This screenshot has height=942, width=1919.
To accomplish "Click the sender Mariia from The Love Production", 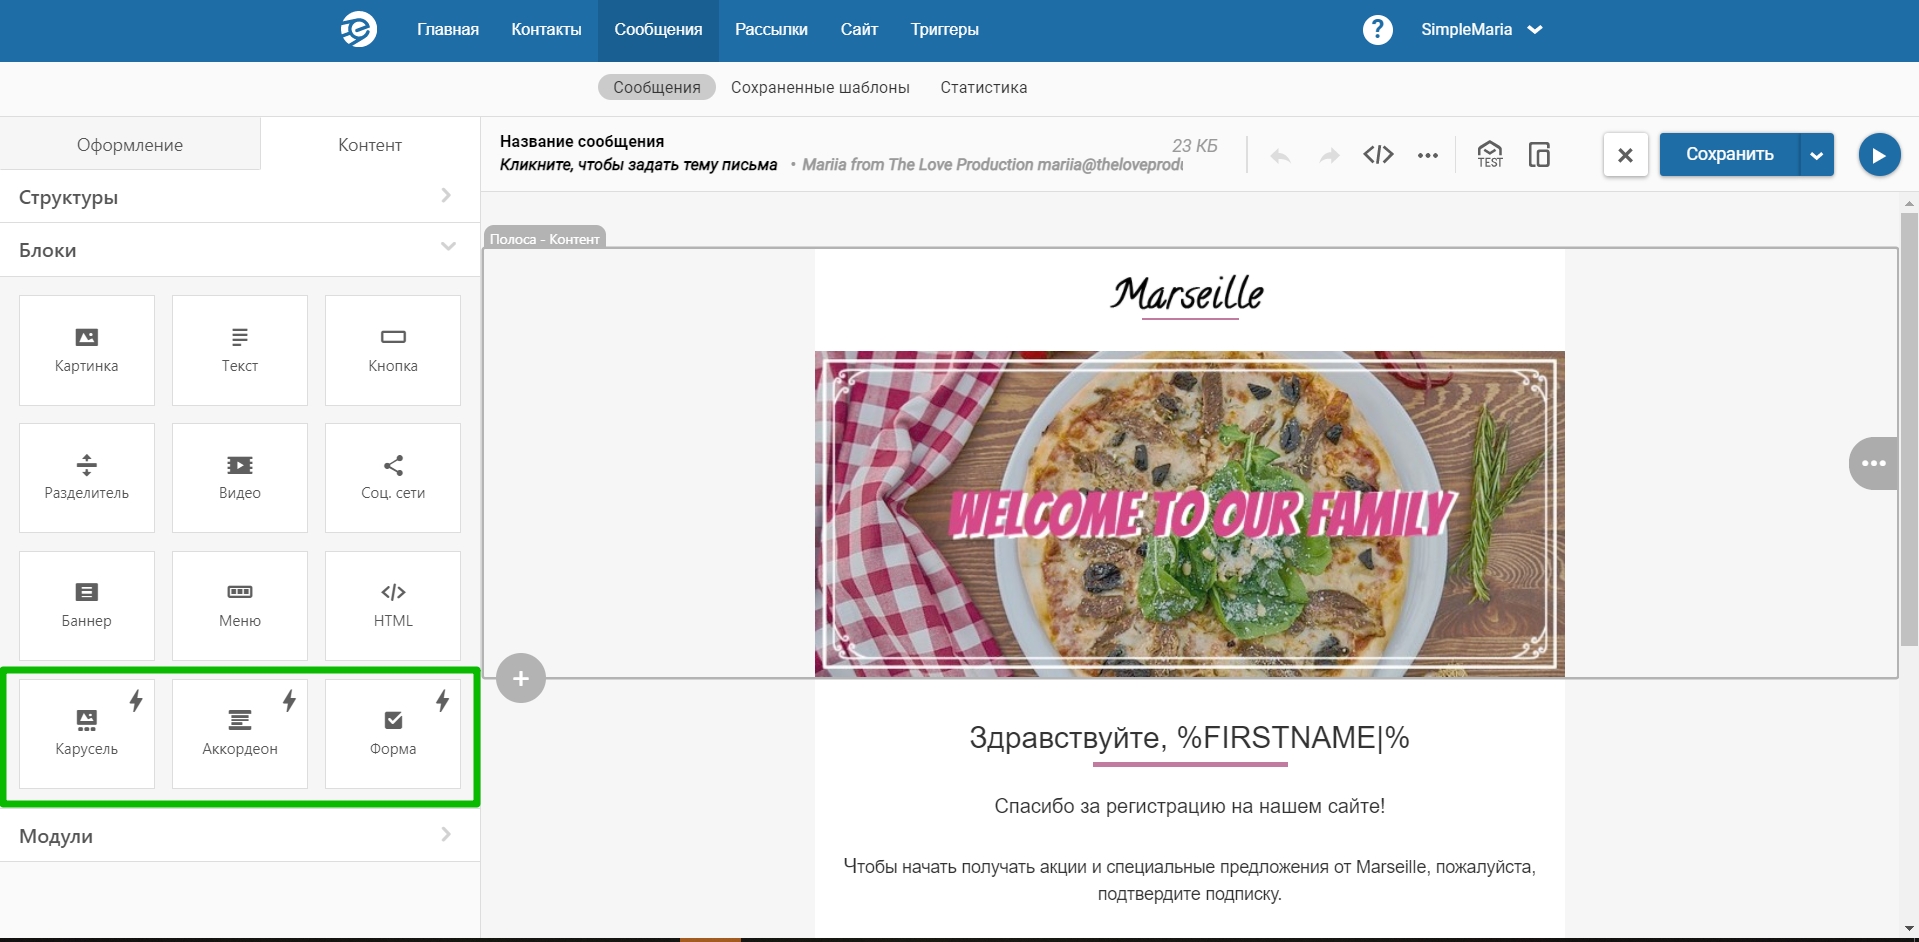I will pos(992,164).
